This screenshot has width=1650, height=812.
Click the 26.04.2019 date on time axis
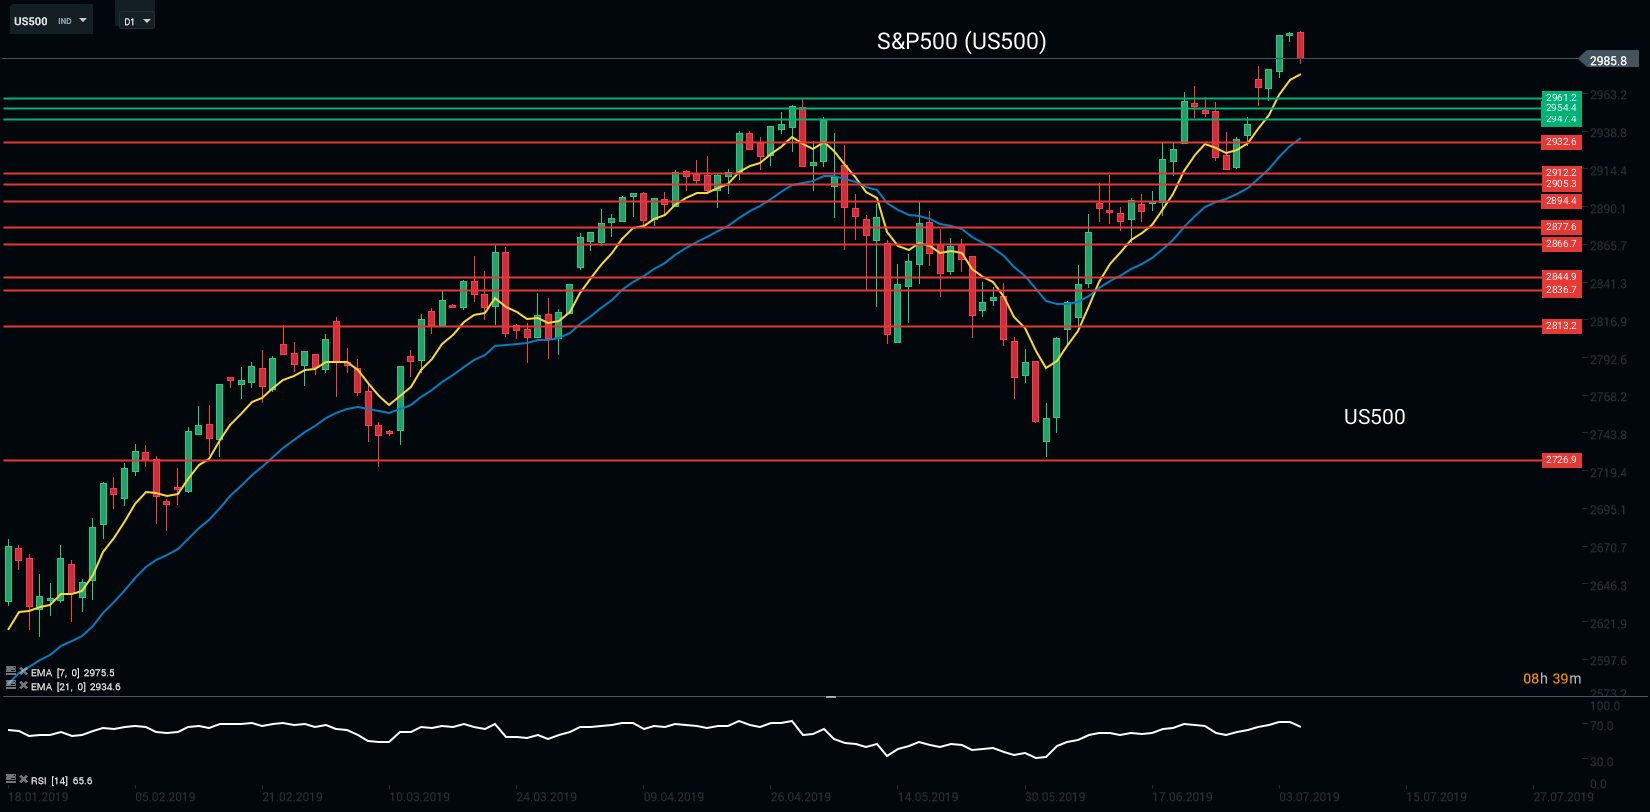(801, 797)
